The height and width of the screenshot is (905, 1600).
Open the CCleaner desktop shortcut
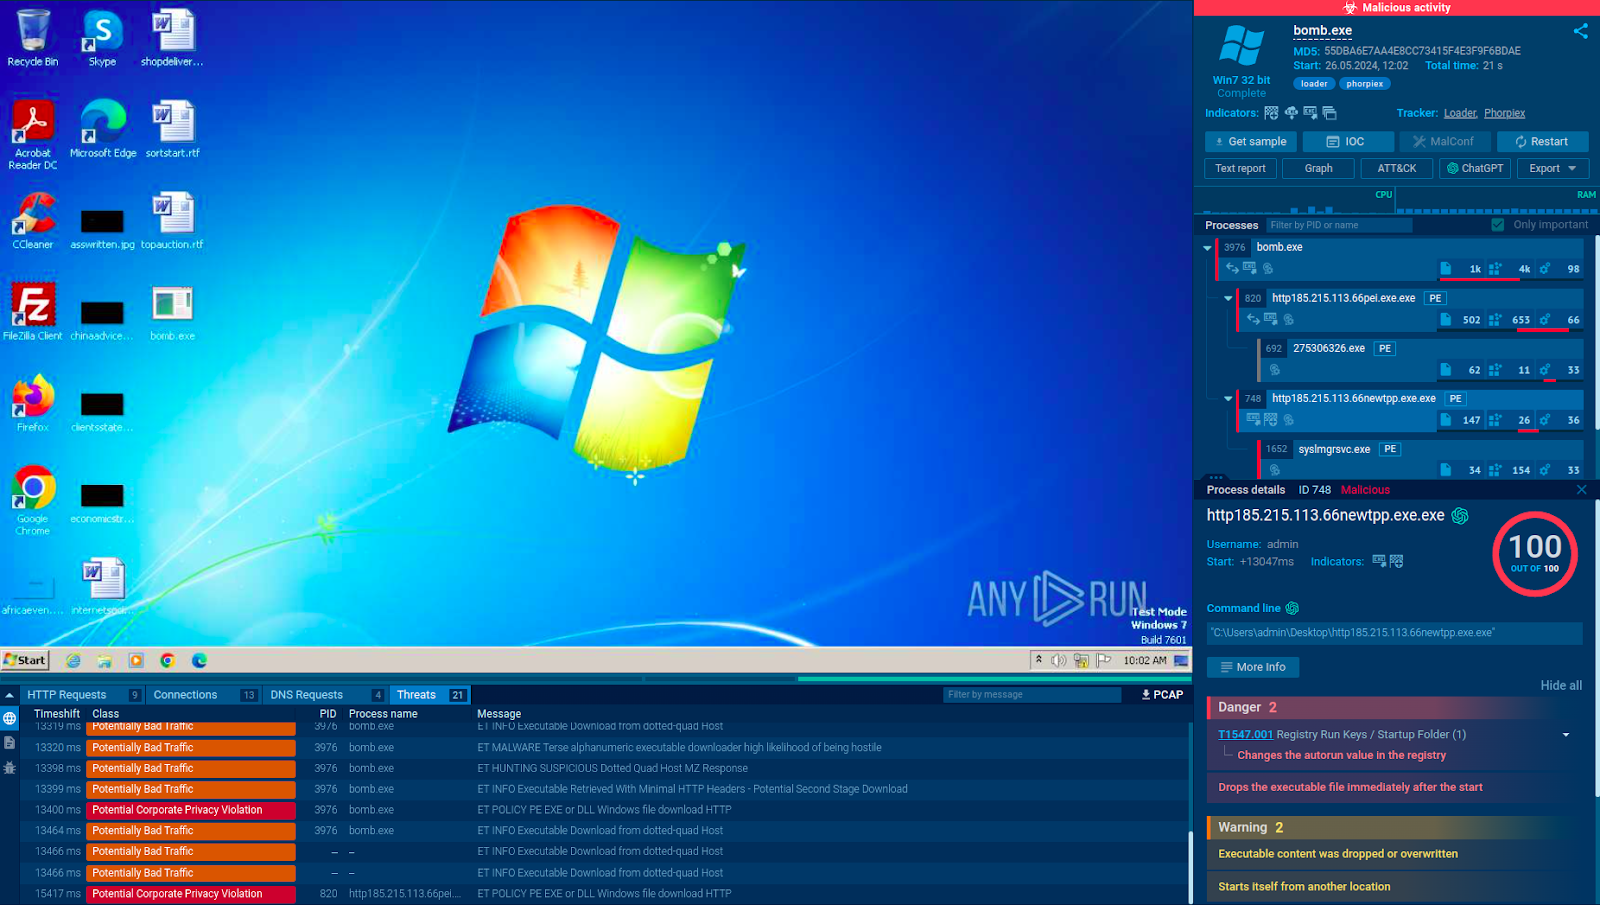point(33,220)
